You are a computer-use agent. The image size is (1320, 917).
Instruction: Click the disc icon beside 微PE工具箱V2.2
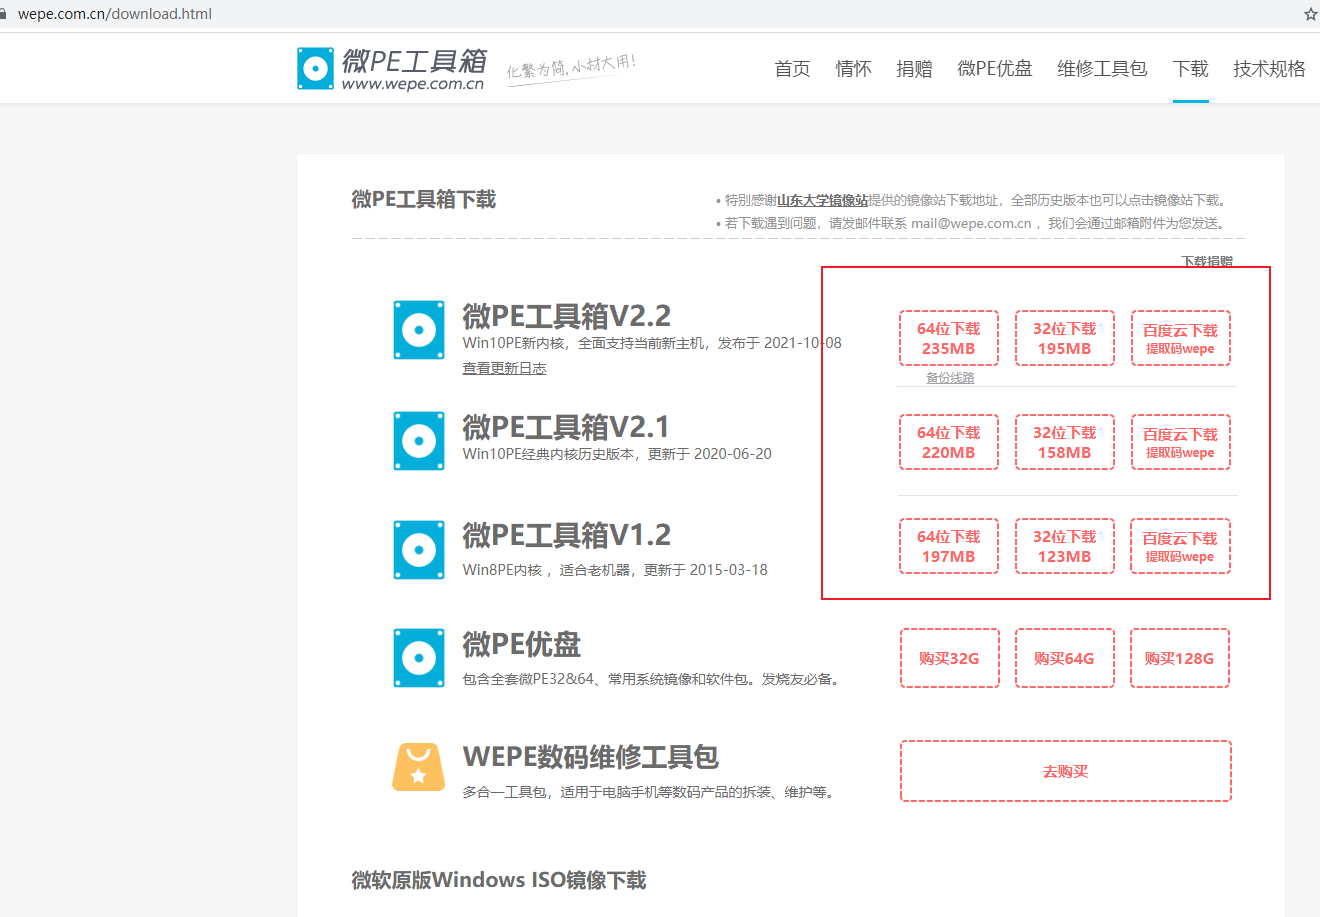point(419,330)
